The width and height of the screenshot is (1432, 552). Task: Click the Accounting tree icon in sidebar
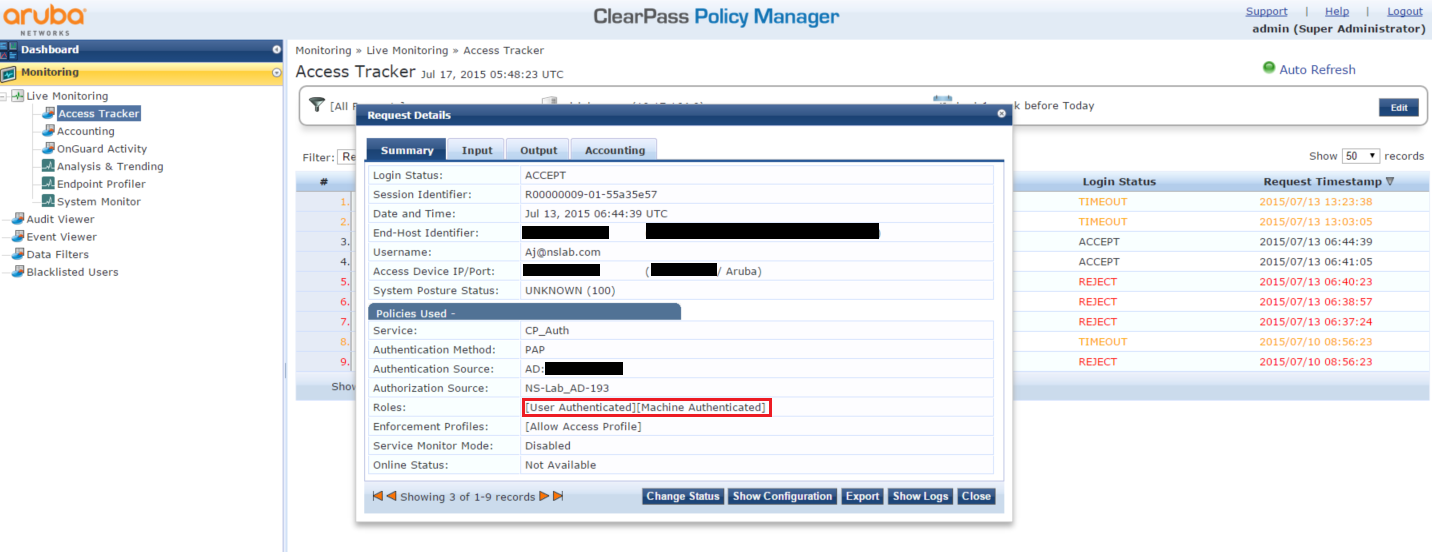[48, 131]
